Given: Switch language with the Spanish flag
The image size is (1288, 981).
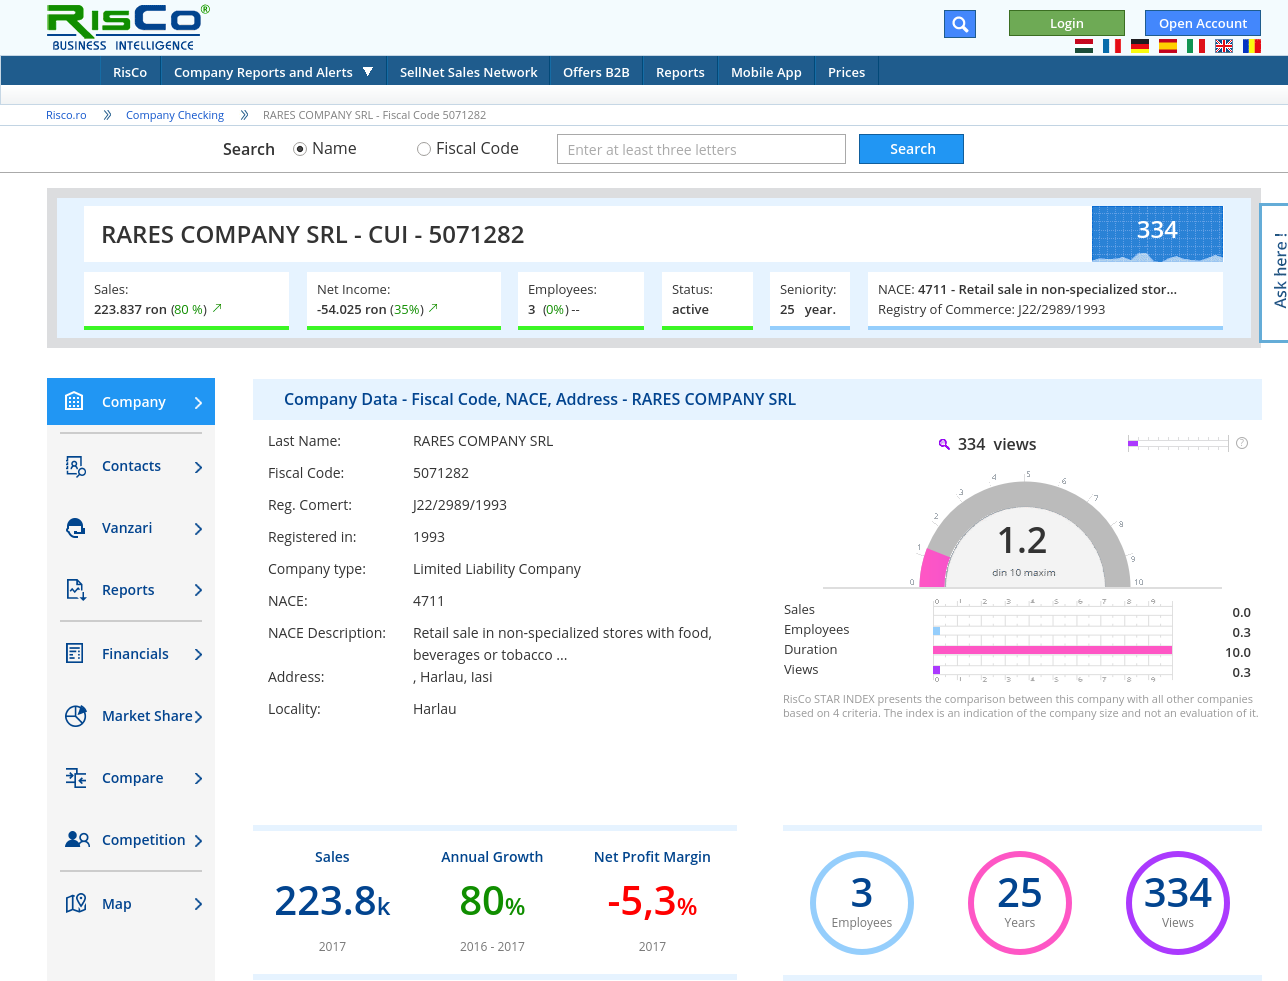Looking at the screenshot, I should point(1168,46).
